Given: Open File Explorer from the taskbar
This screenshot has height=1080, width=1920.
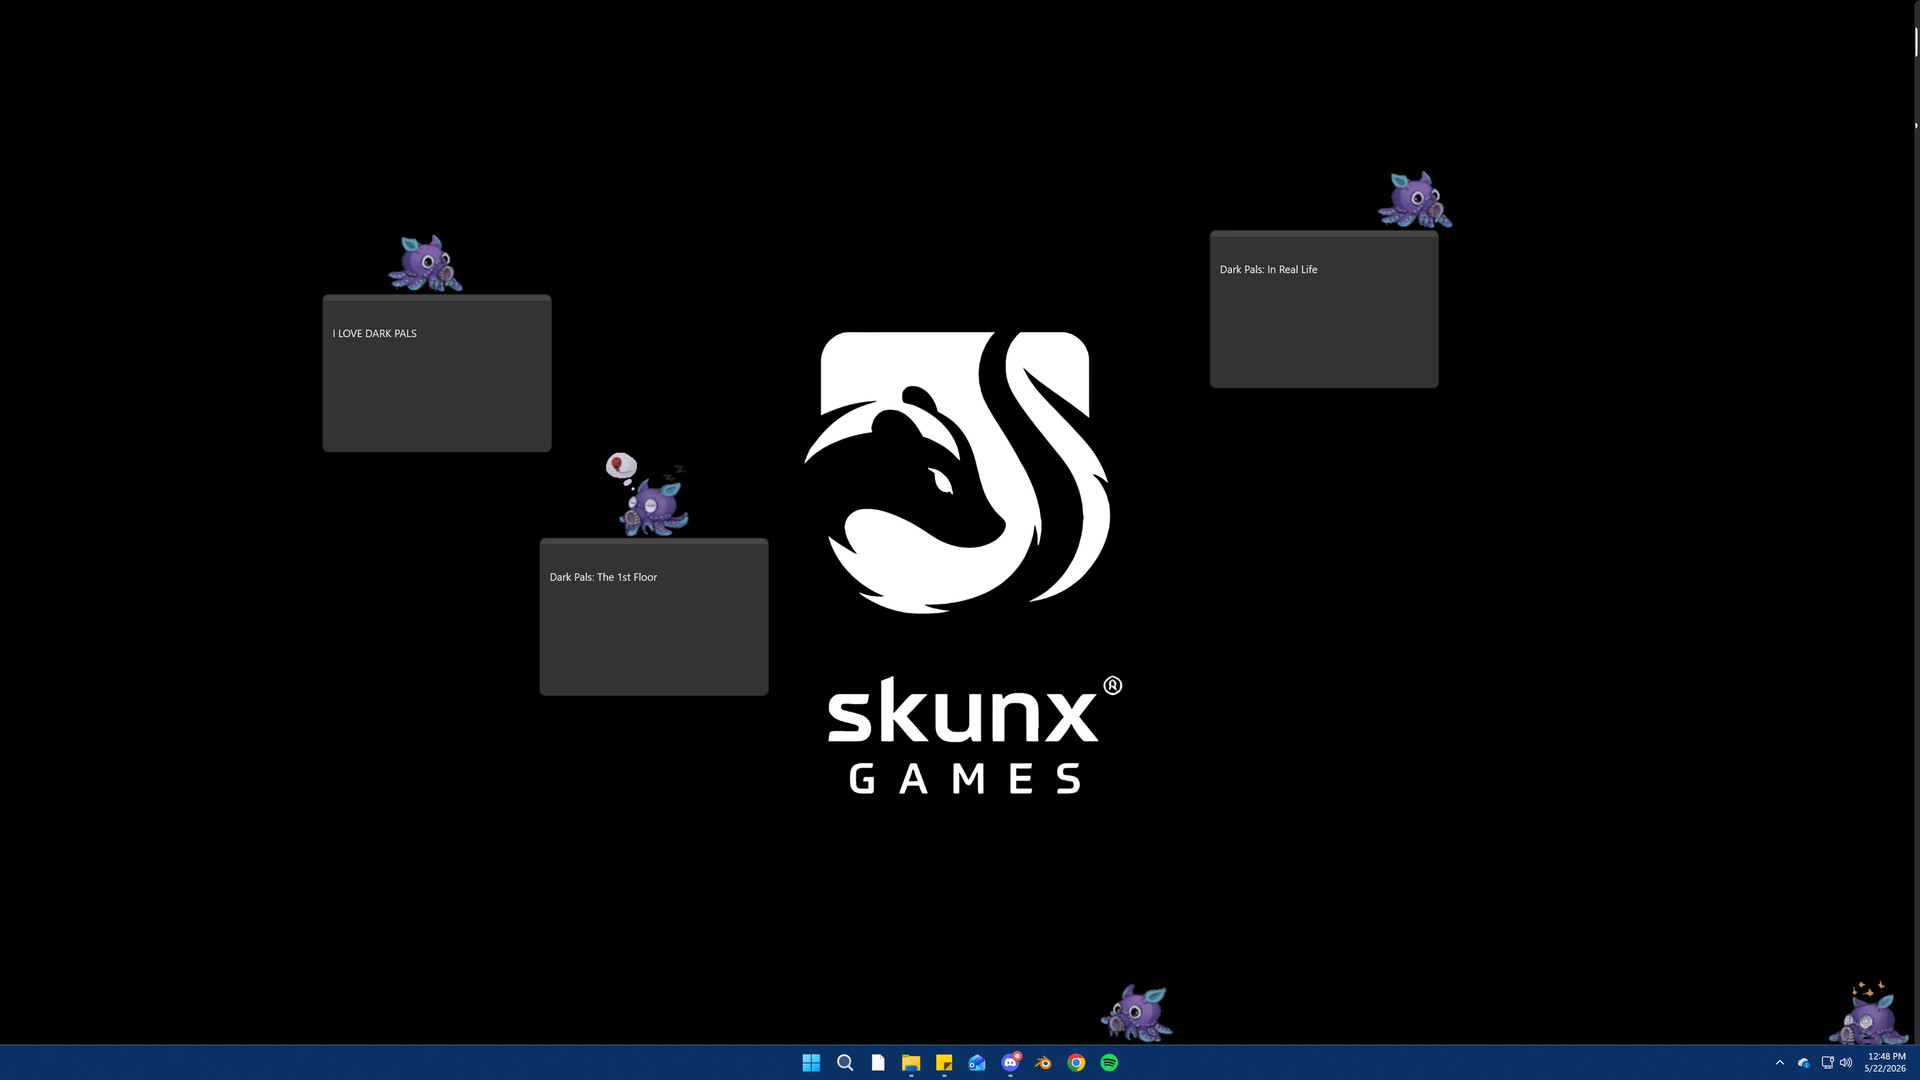Looking at the screenshot, I should click(x=911, y=1062).
